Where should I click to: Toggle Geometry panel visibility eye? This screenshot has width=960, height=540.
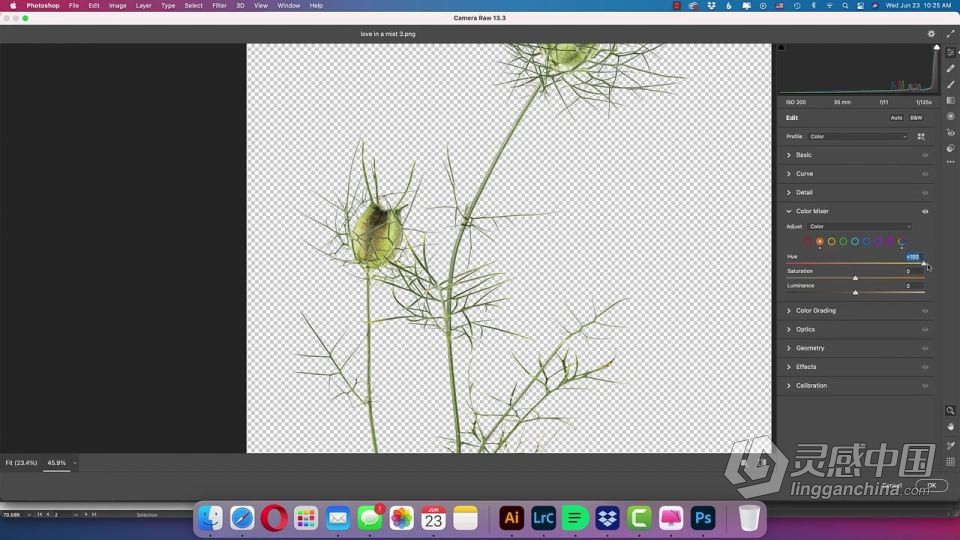click(x=925, y=348)
